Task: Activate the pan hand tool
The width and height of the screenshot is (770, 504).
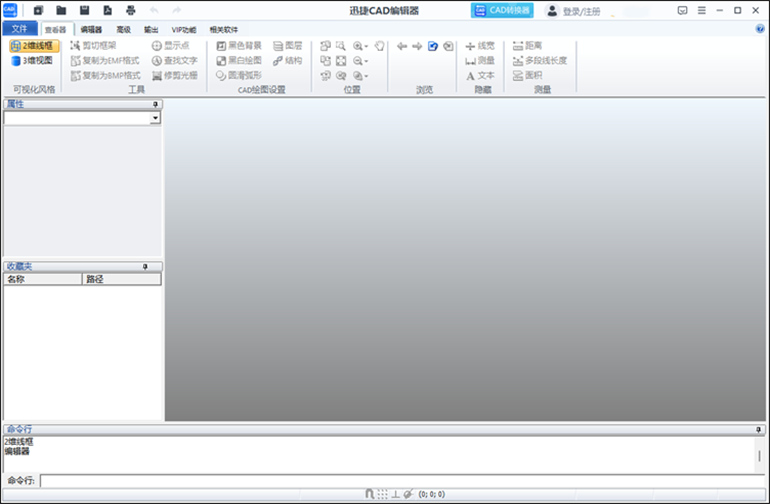Action: (379, 46)
